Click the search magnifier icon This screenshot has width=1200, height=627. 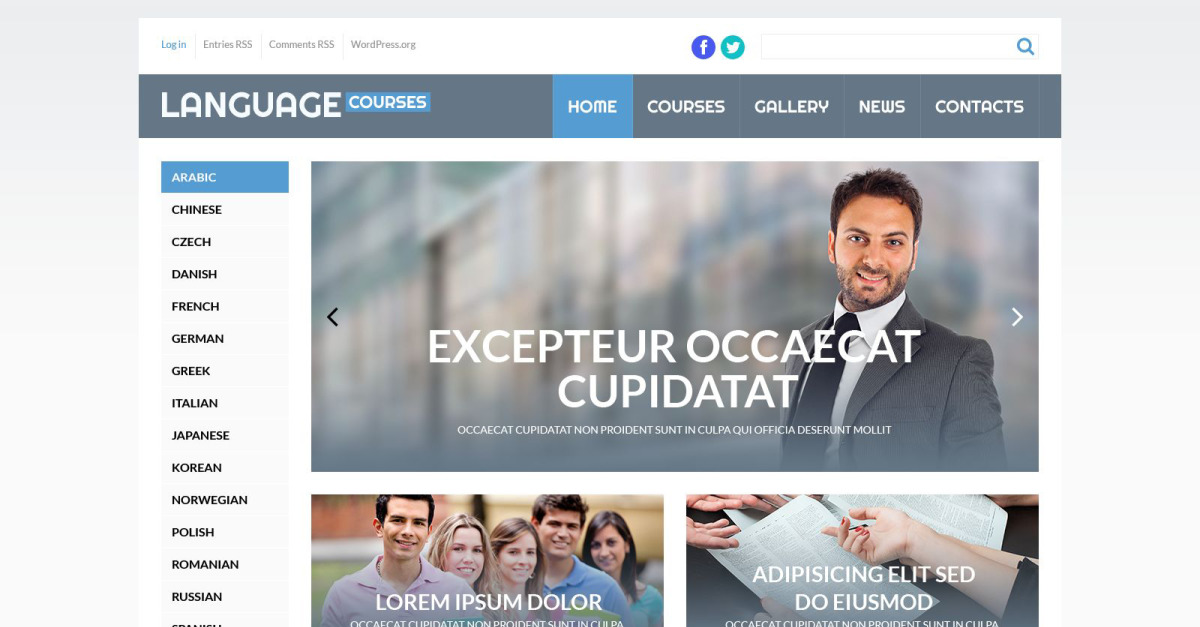(x=1025, y=46)
